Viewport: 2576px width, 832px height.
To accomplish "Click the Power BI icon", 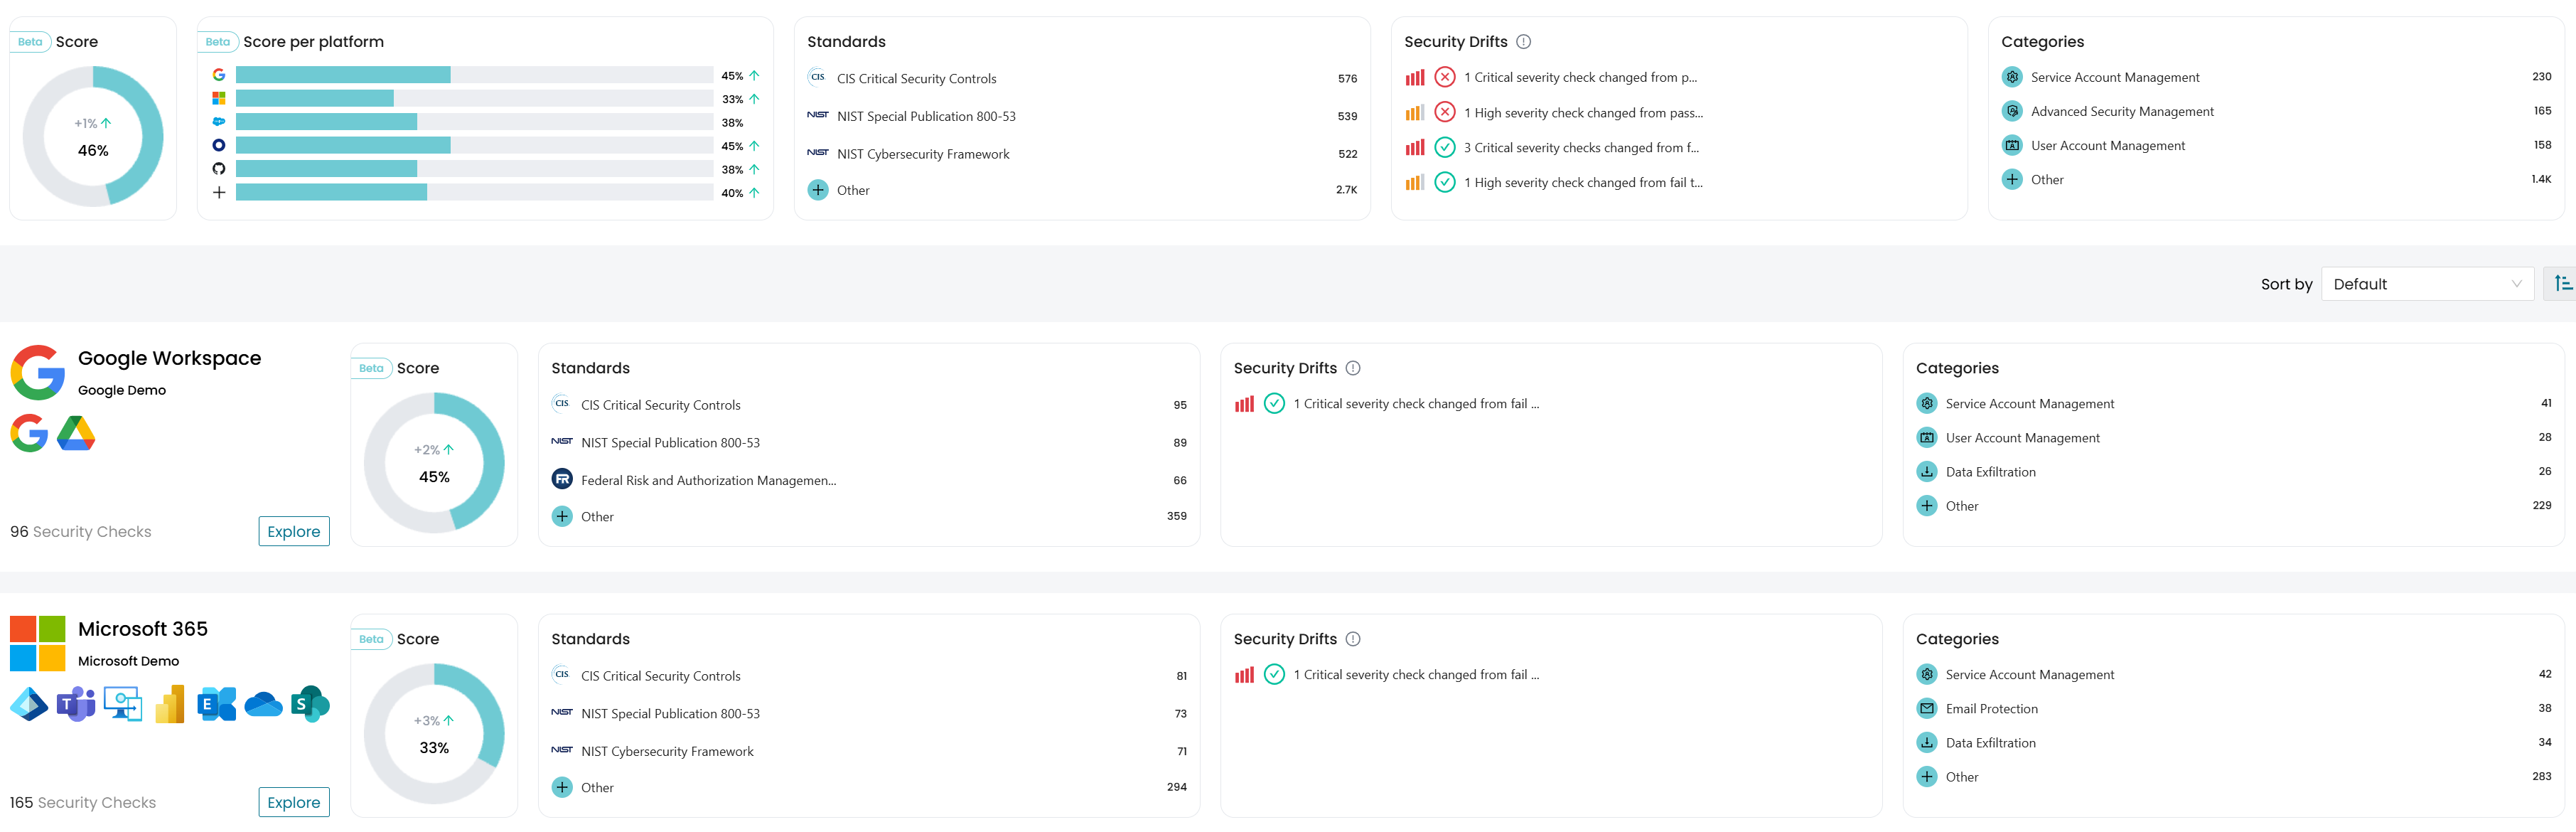I will coord(170,705).
